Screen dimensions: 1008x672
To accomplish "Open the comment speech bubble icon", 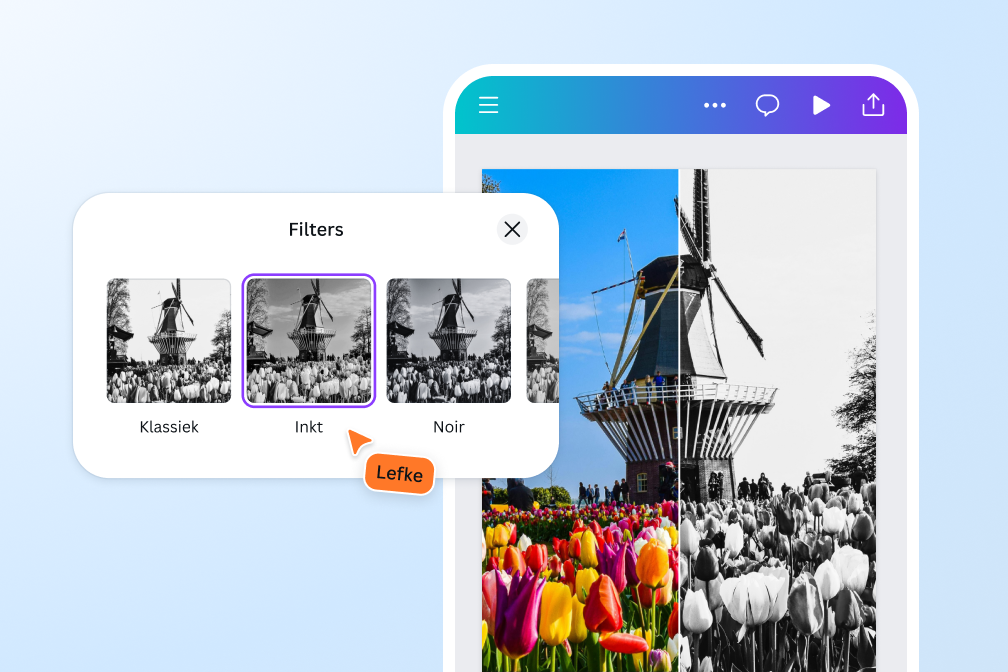I will coord(767,105).
